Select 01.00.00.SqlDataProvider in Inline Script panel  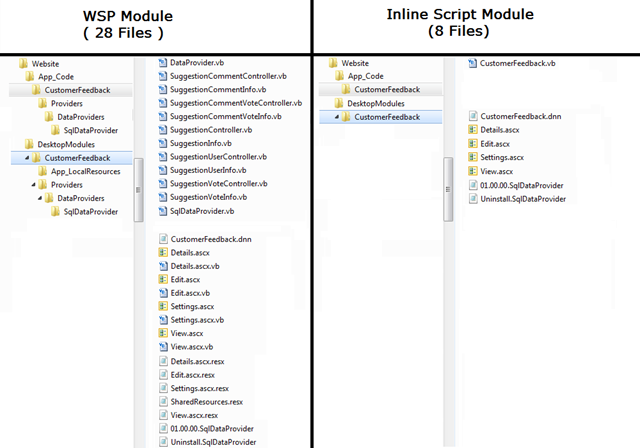[522, 186]
